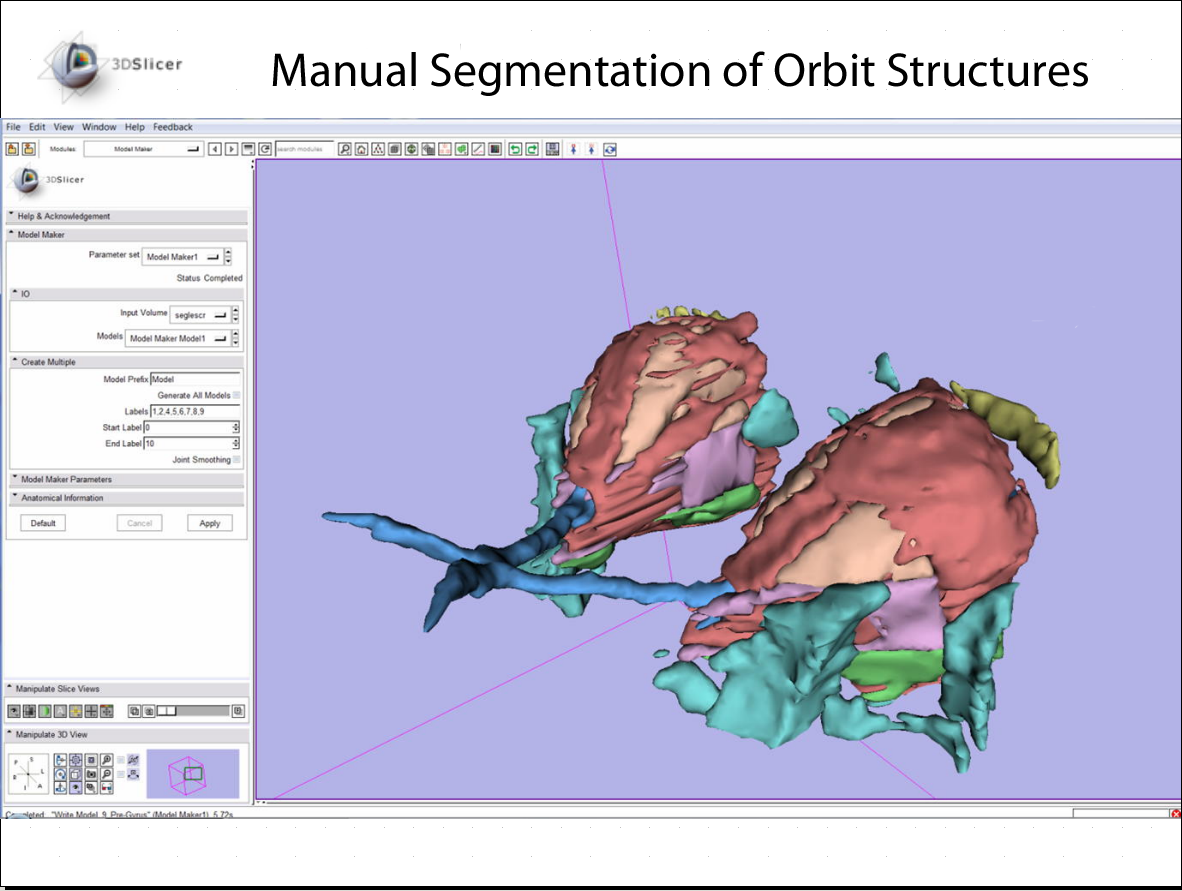
Task: Click the module search magnifier icon
Action: (344, 149)
